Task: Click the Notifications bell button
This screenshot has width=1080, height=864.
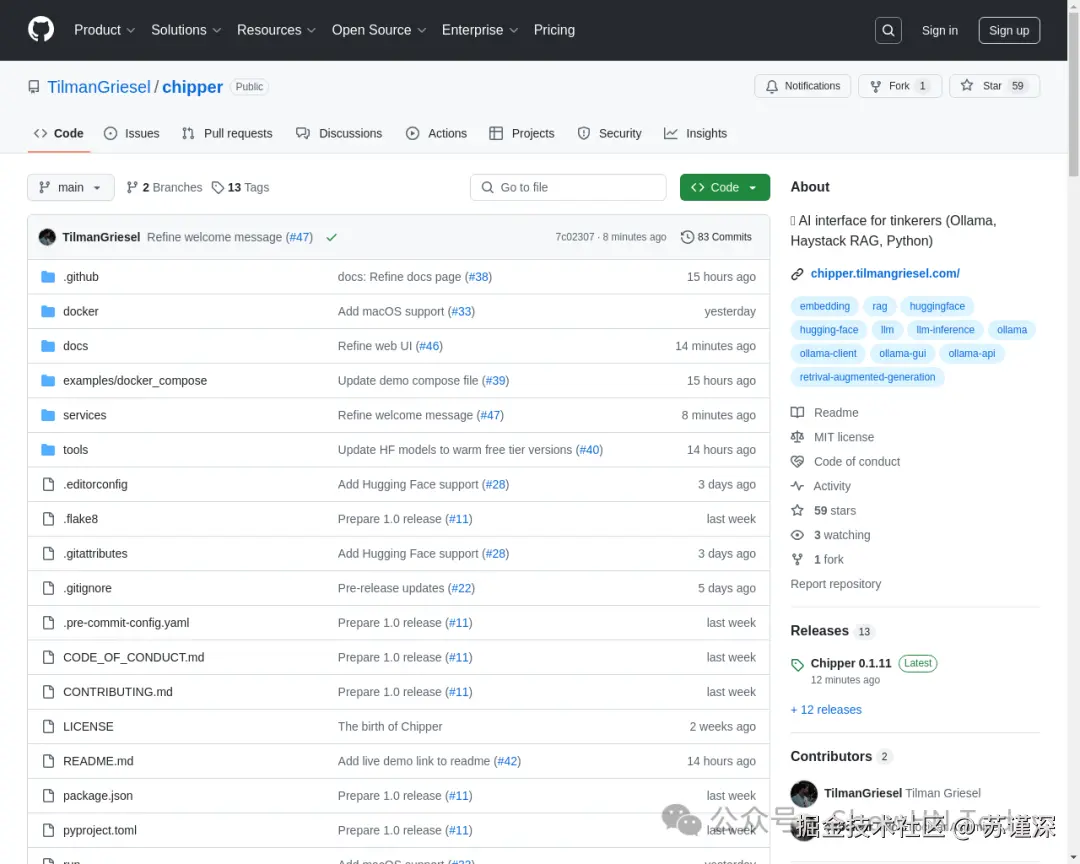Action: pos(802,86)
